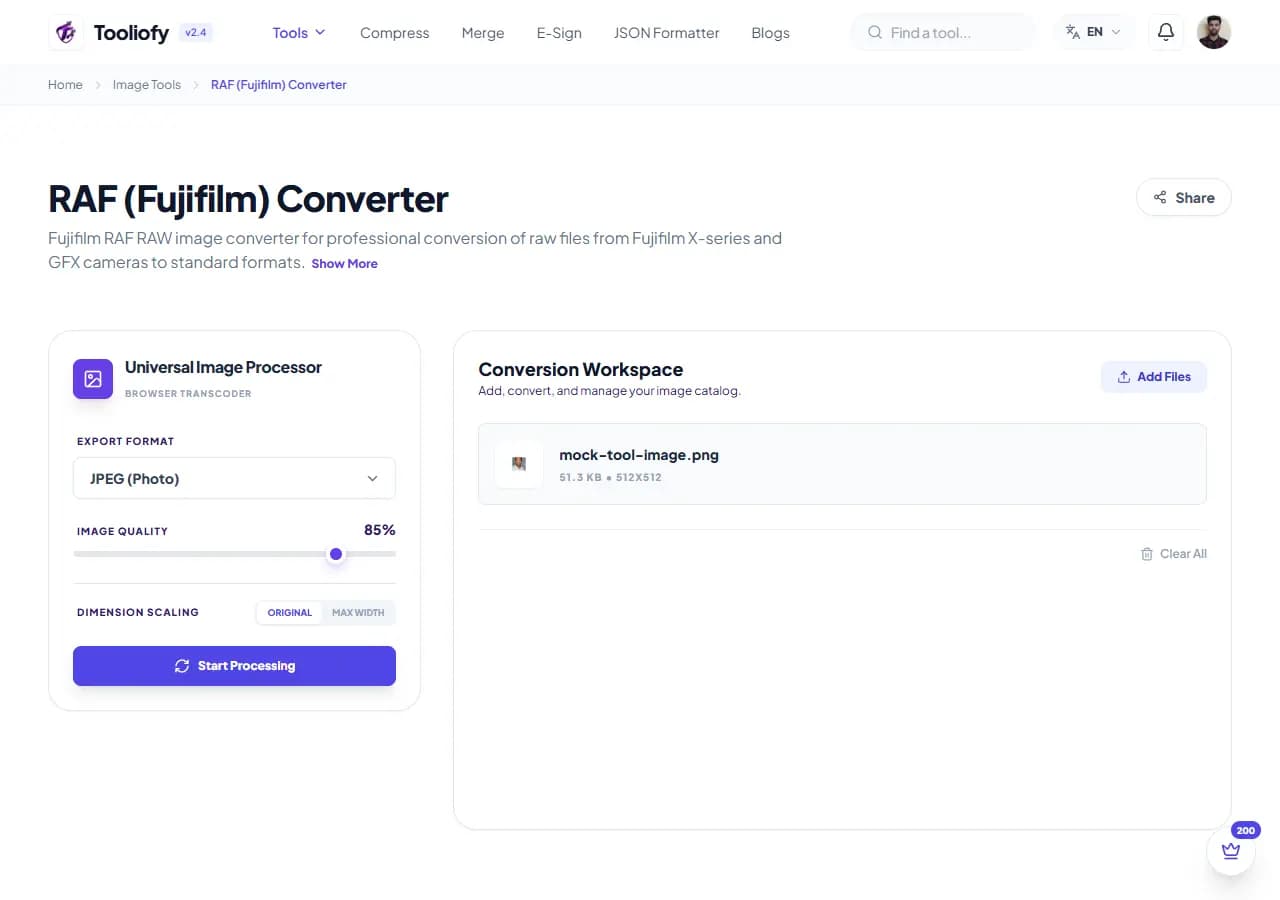The width and height of the screenshot is (1280, 900).
Task: Click the mock-tool-image.png thumbnail
Action: [519, 464]
